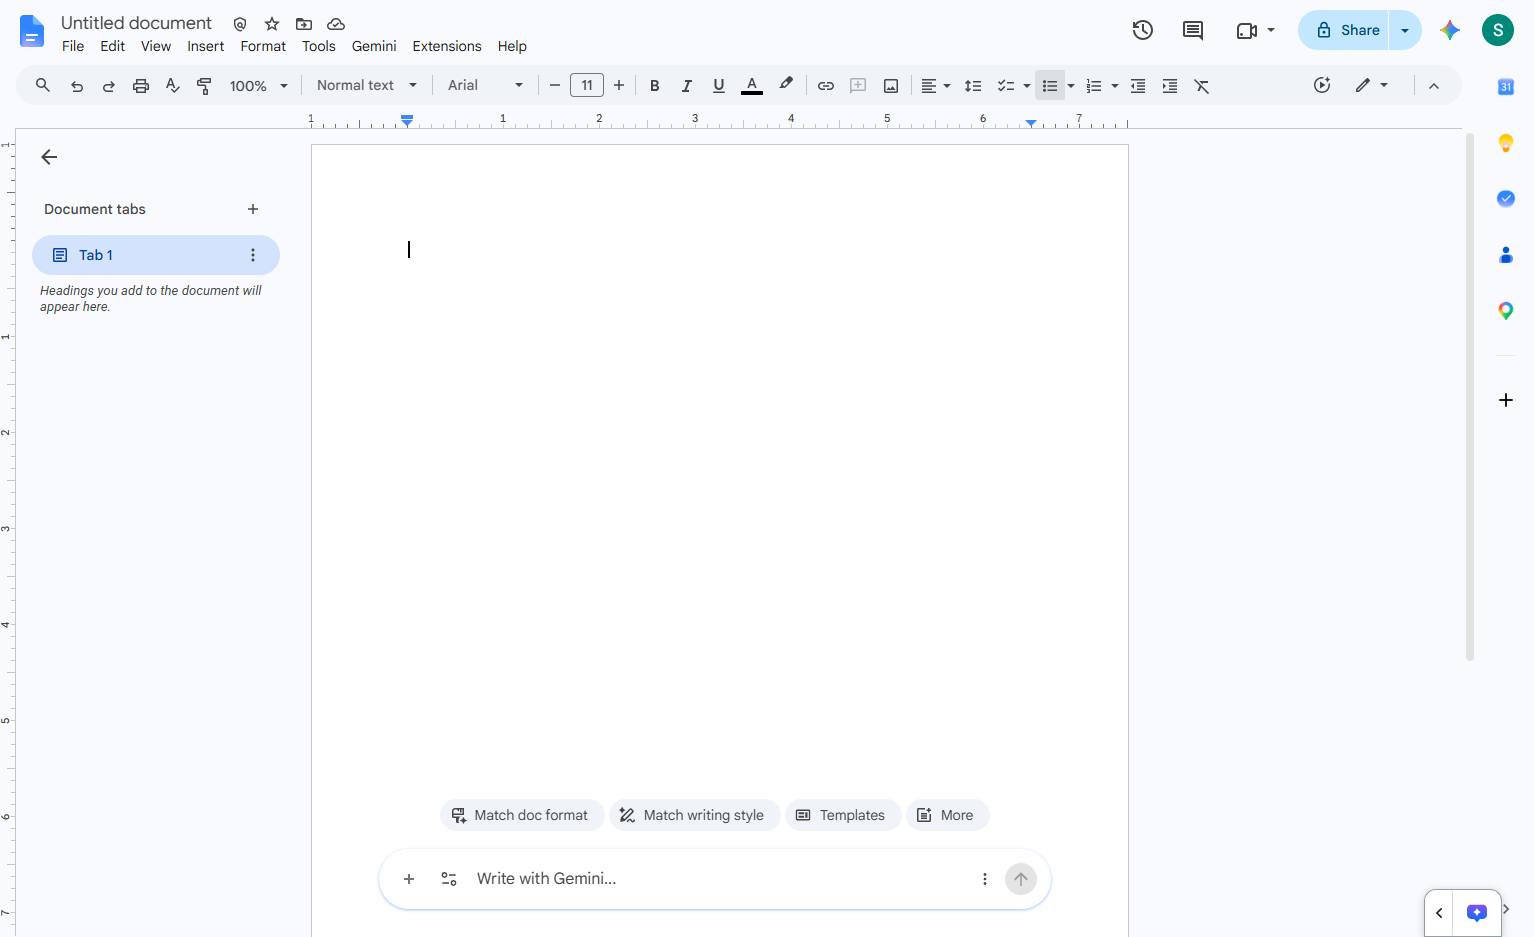
Task: Click the Templates chip
Action: (x=842, y=815)
